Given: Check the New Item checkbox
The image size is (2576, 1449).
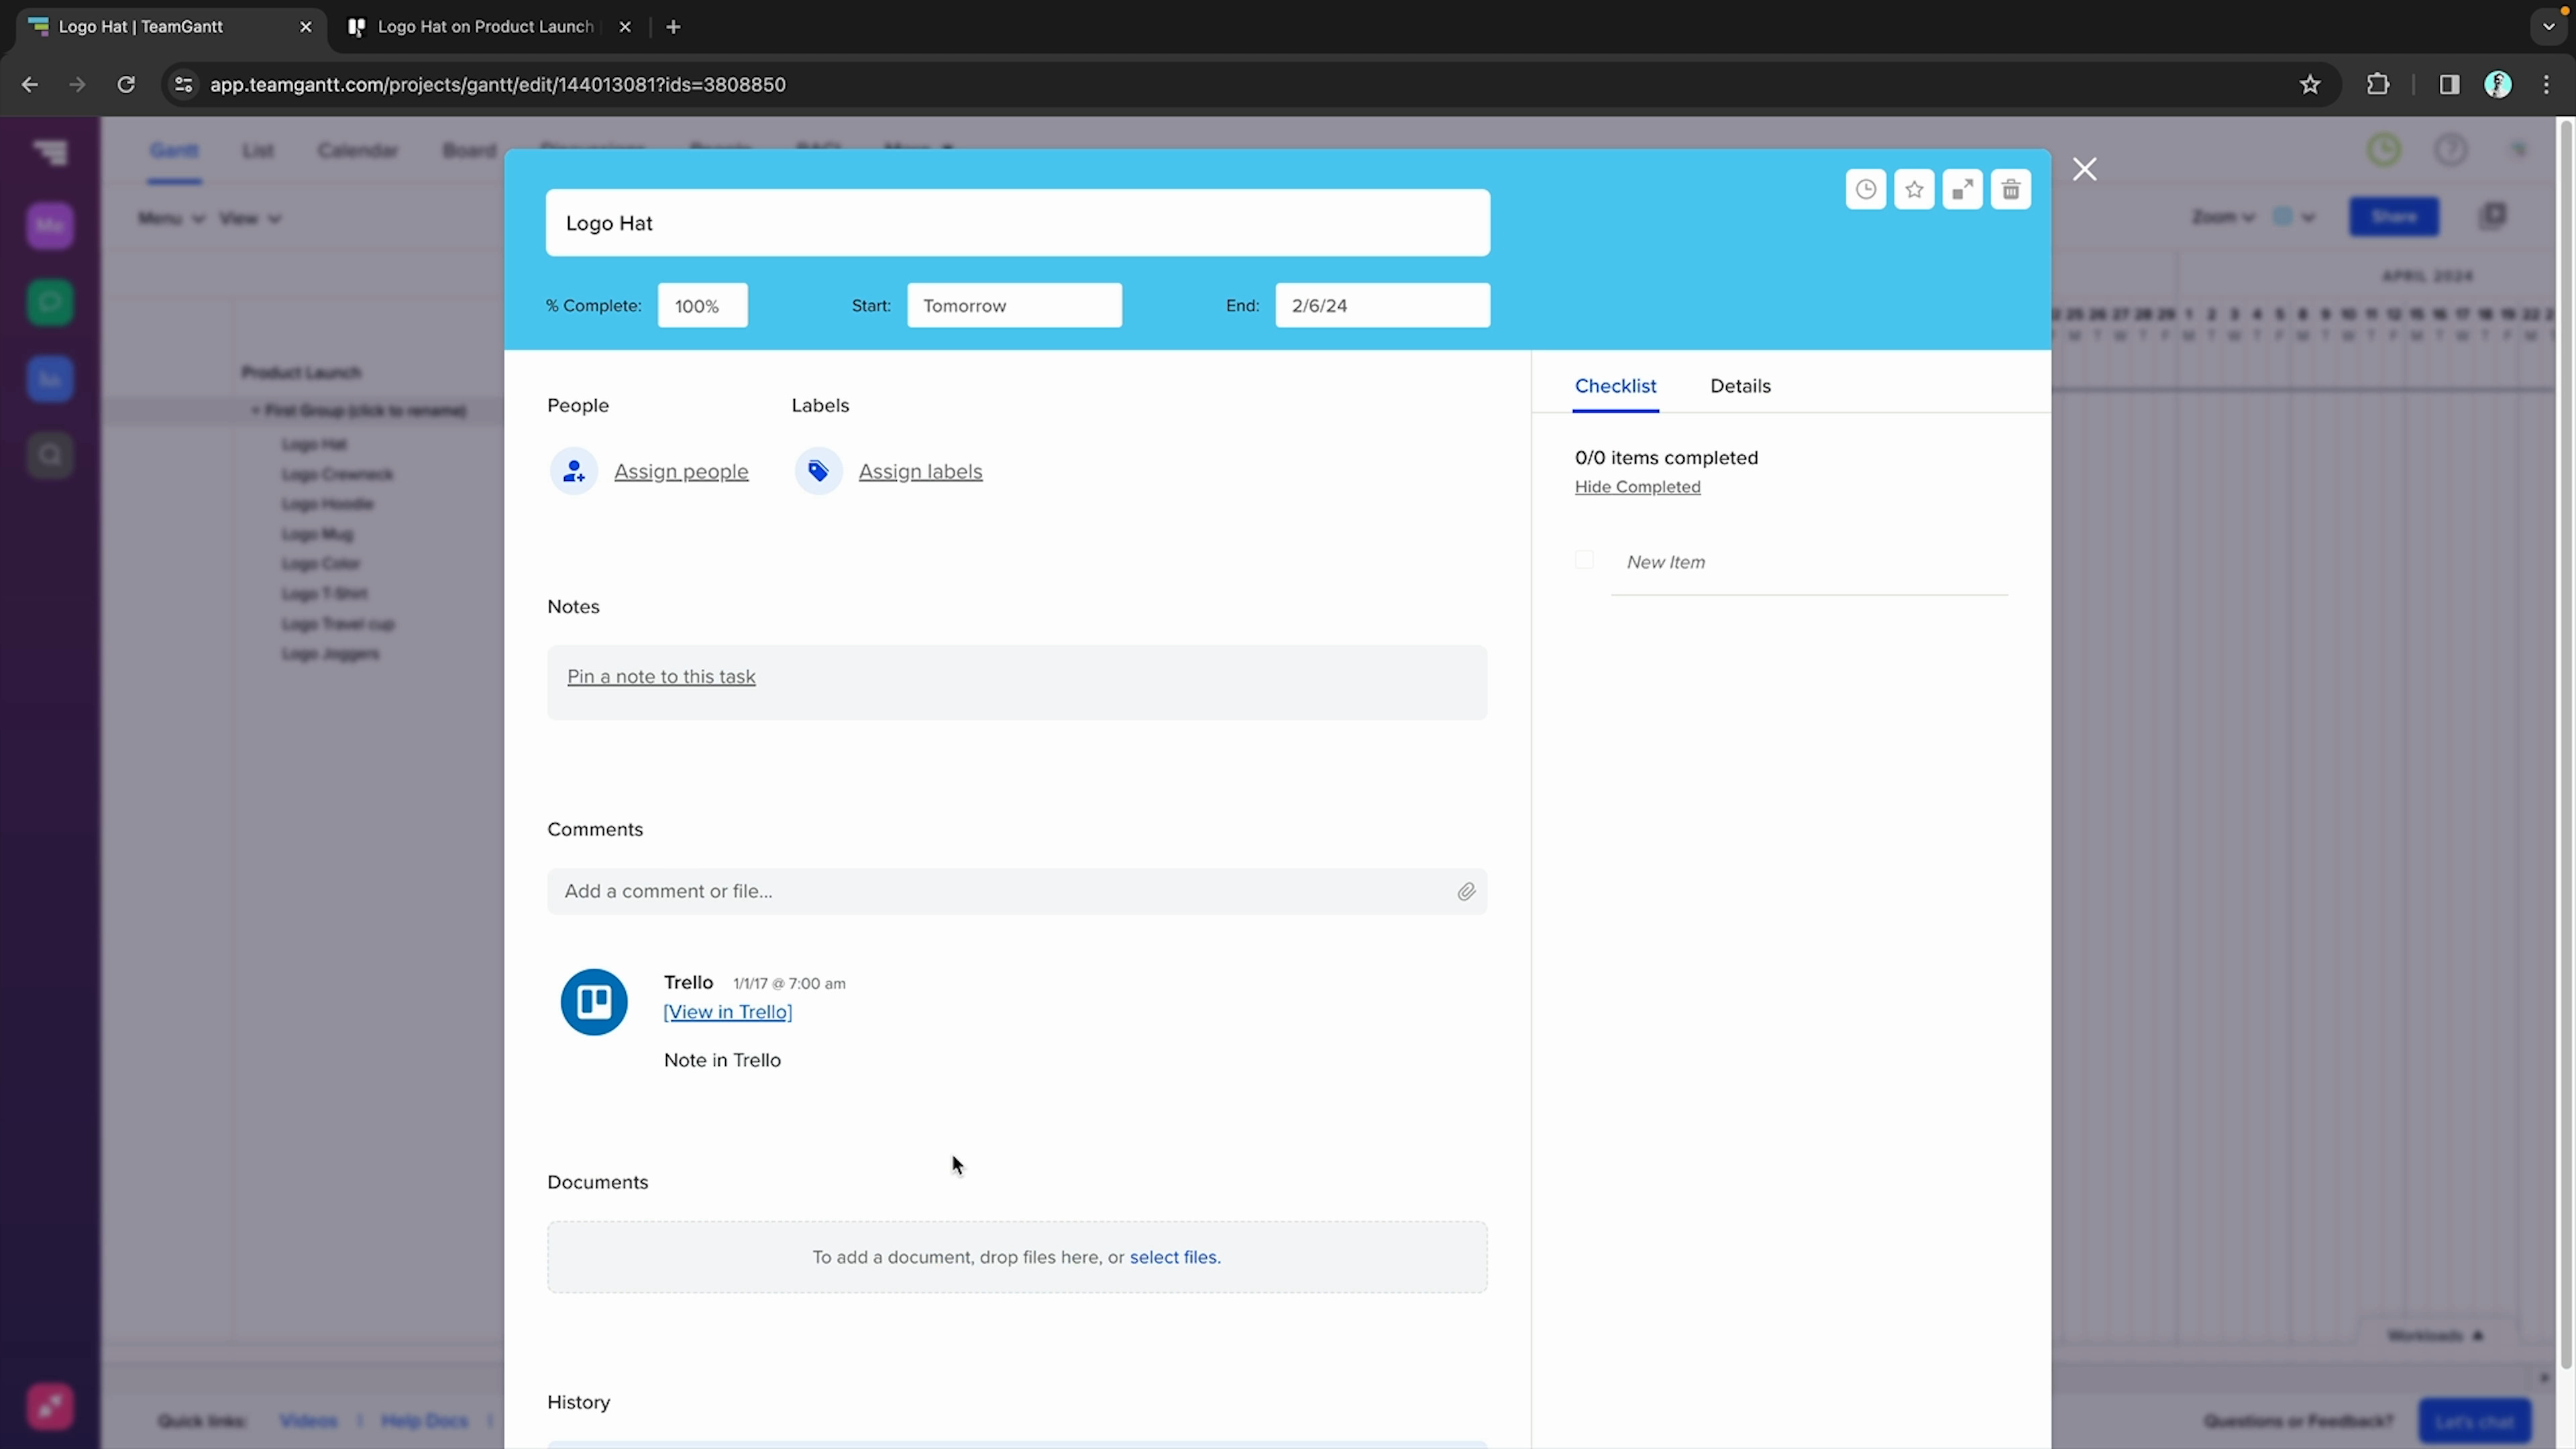Looking at the screenshot, I should click(x=1584, y=560).
